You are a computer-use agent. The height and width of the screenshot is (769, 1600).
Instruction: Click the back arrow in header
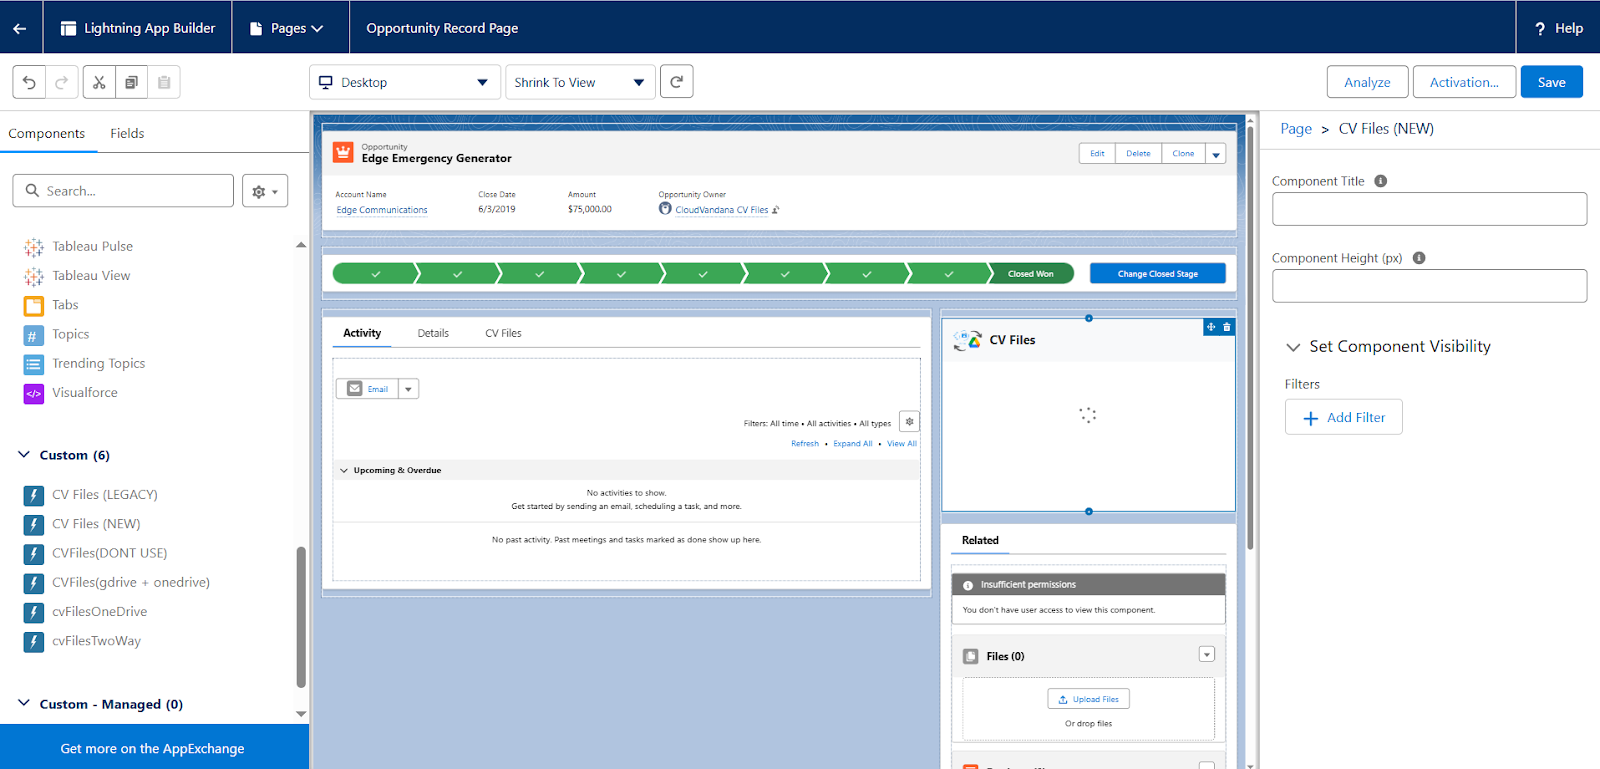[20, 28]
